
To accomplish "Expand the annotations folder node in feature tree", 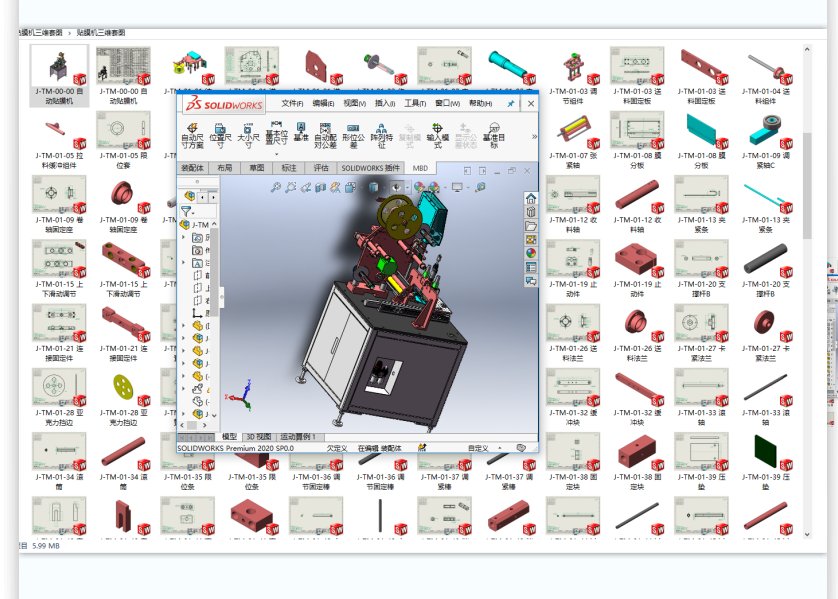I will pyautogui.click(x=184, y=262).
